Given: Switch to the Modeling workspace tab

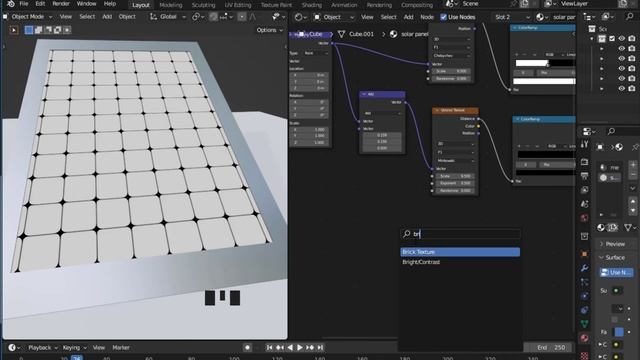Looking at the screenshot, I should click(171, 5).
